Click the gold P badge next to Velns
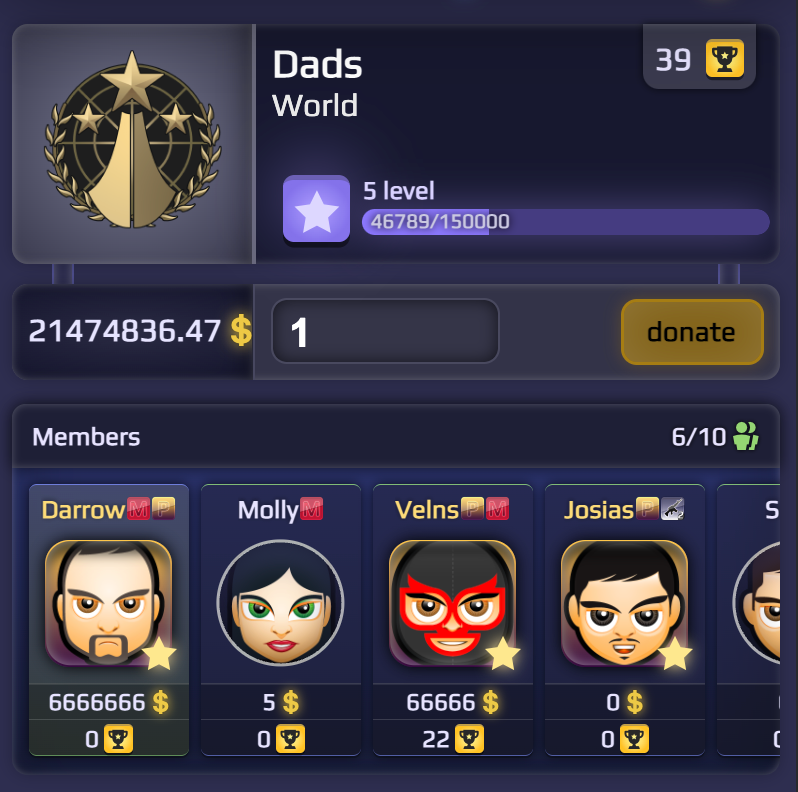Viewport: 798px width, 792px height. coord(472,508)
